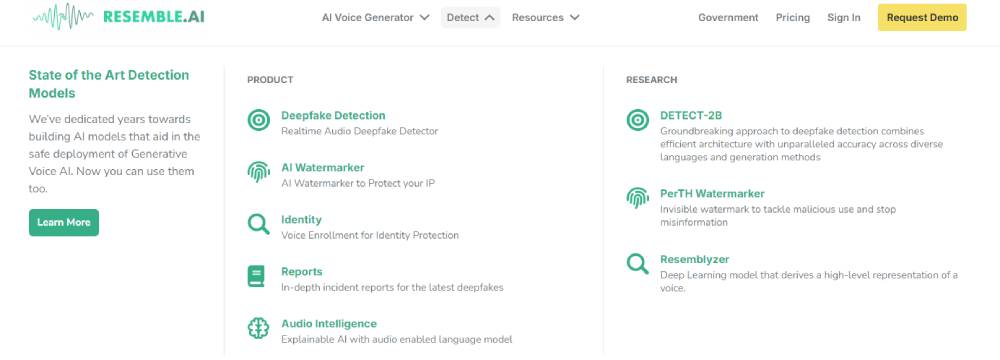Viewport: 1000px width, 360px height.
Task: Click the AI Watermarker fingerprint icon
Action: tap(258, 172)
